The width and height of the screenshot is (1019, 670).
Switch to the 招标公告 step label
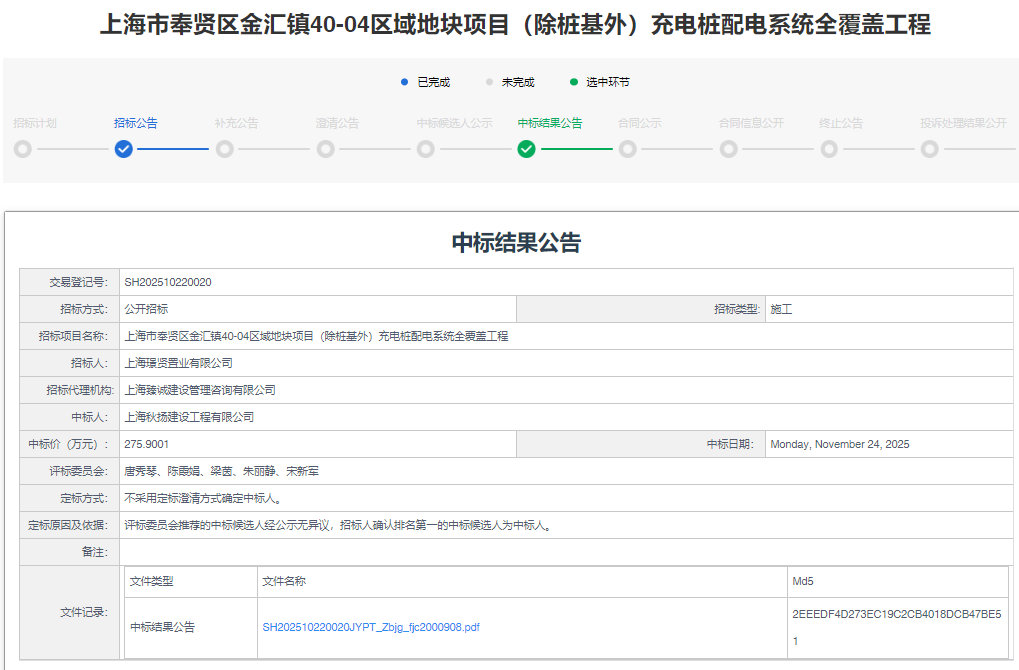135,123
